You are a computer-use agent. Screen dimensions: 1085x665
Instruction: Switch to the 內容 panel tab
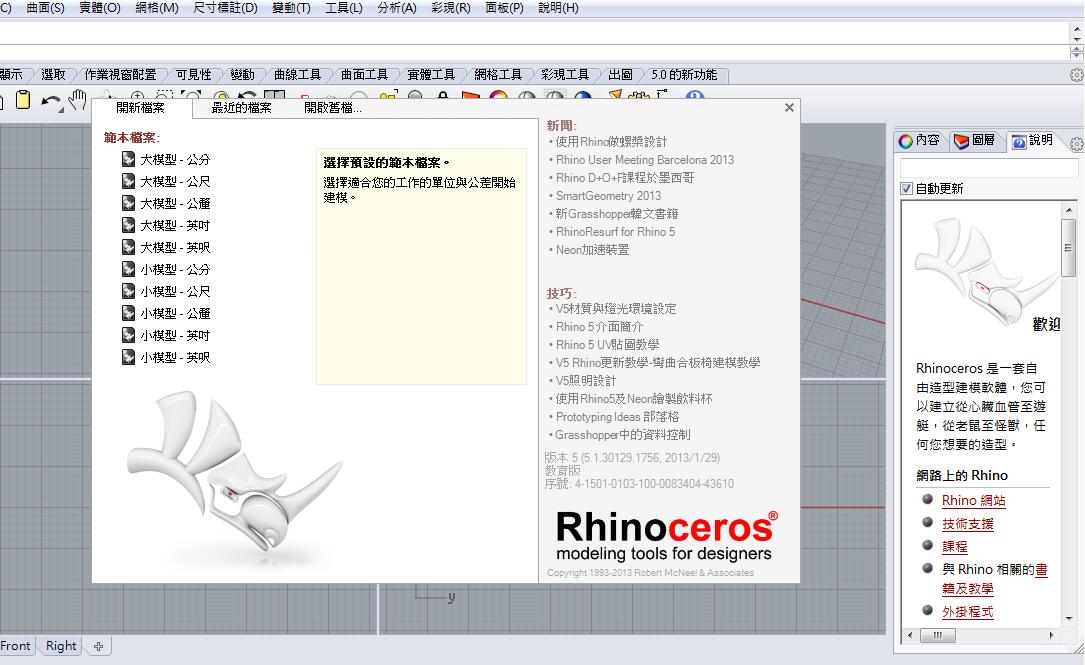[x=920, y=140]
